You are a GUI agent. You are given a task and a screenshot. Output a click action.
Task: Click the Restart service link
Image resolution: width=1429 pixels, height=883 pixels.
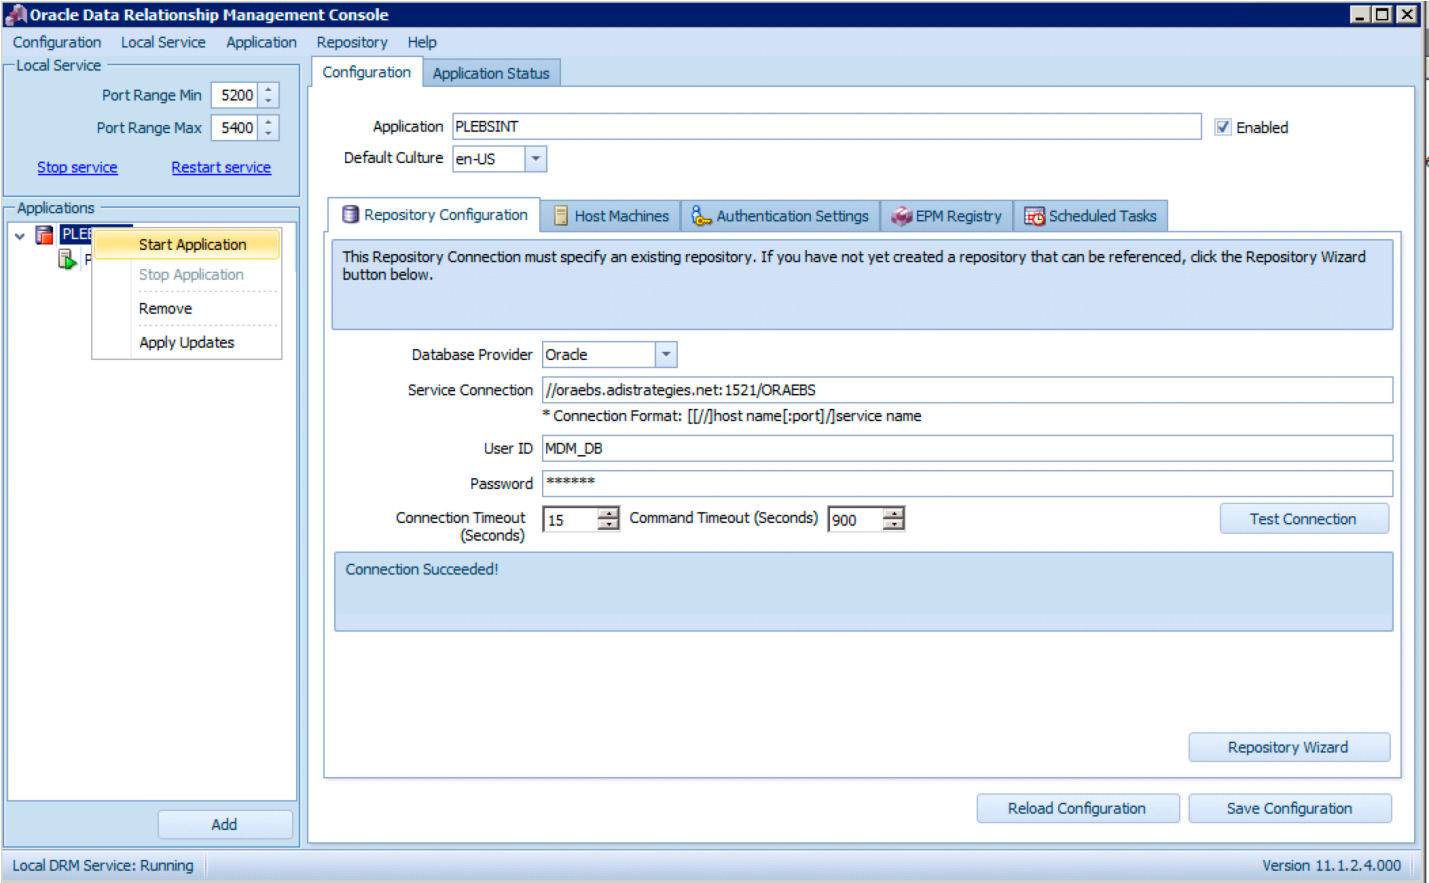pyautogui.click(x=221, y=168)
